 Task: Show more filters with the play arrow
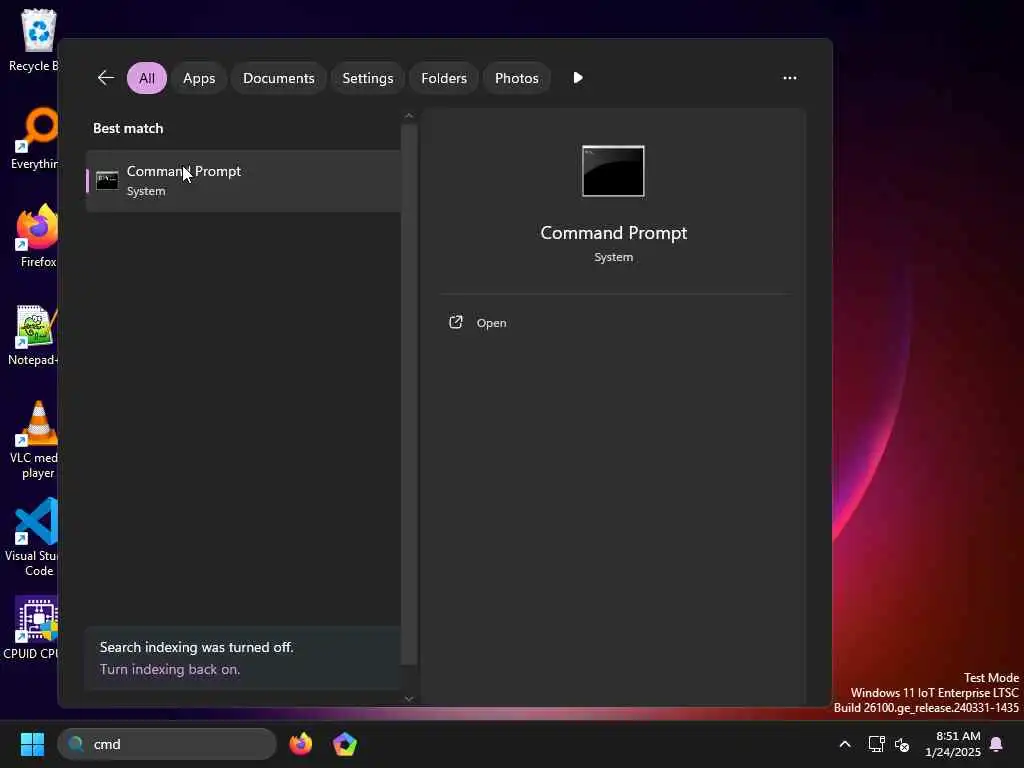click(578, 78)
